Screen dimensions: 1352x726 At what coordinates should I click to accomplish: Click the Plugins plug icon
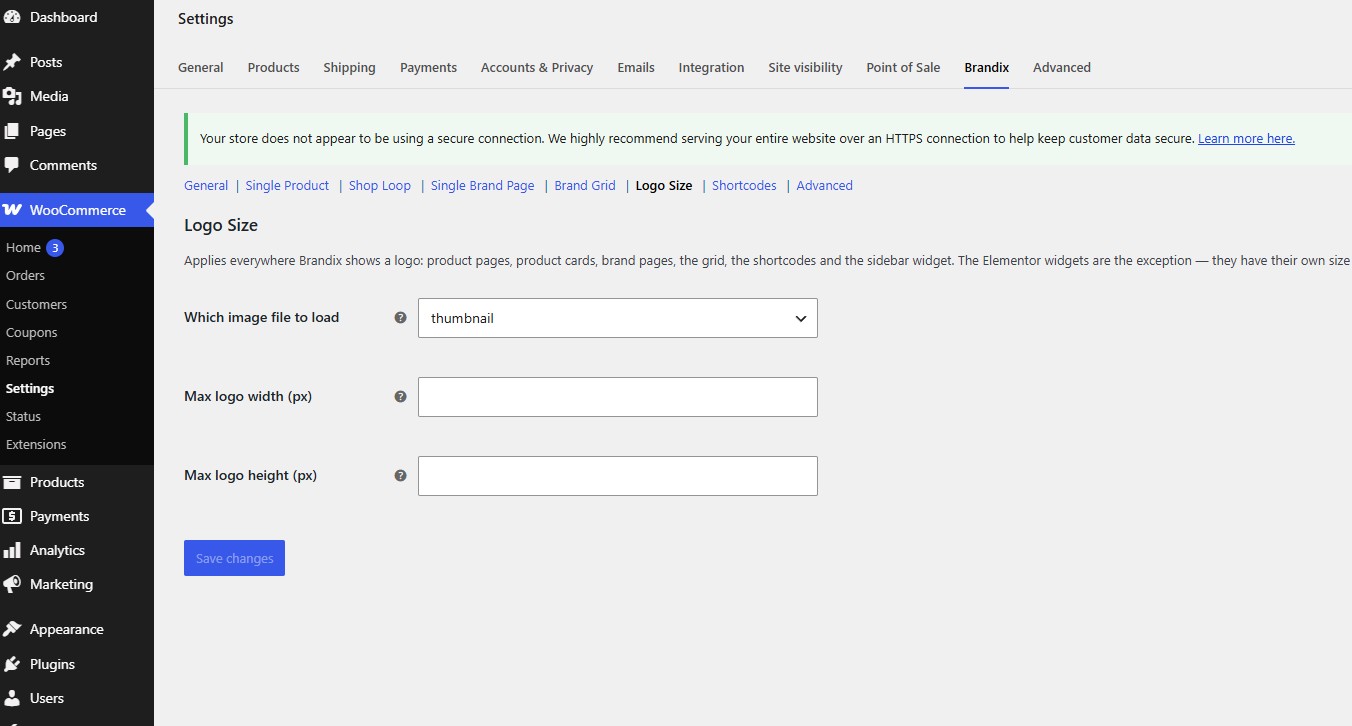(x=12, y=664)
